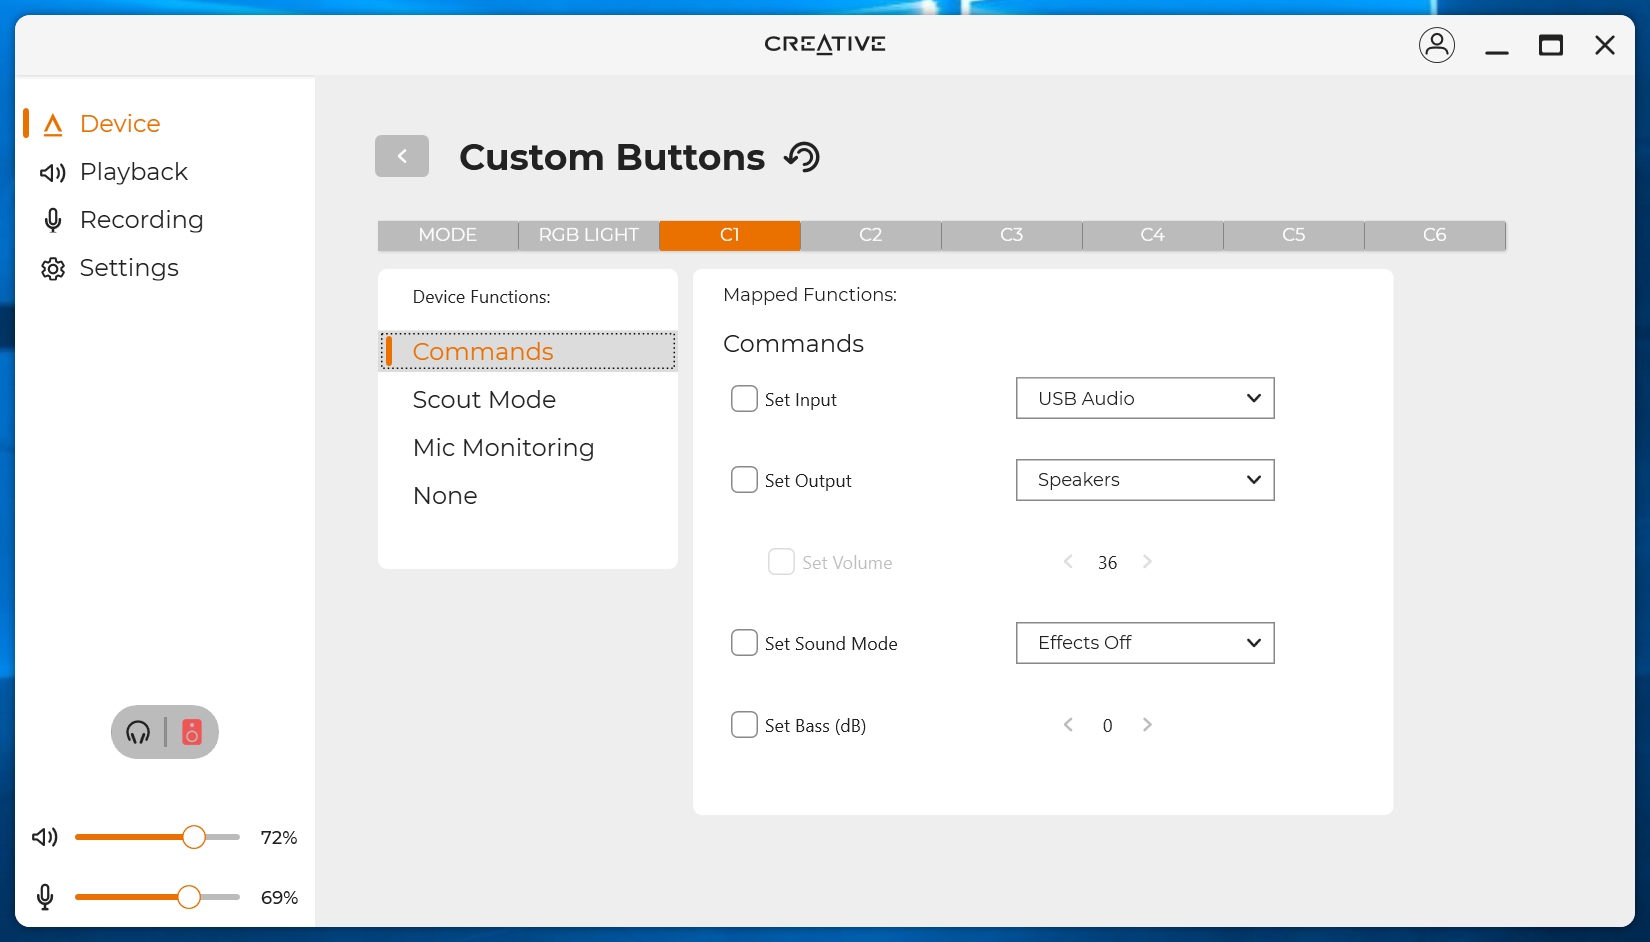This screenshot has width=1650, height=942.
Task: Decrease the Set Bass value with left arrow
Action: coord(1068,725)
